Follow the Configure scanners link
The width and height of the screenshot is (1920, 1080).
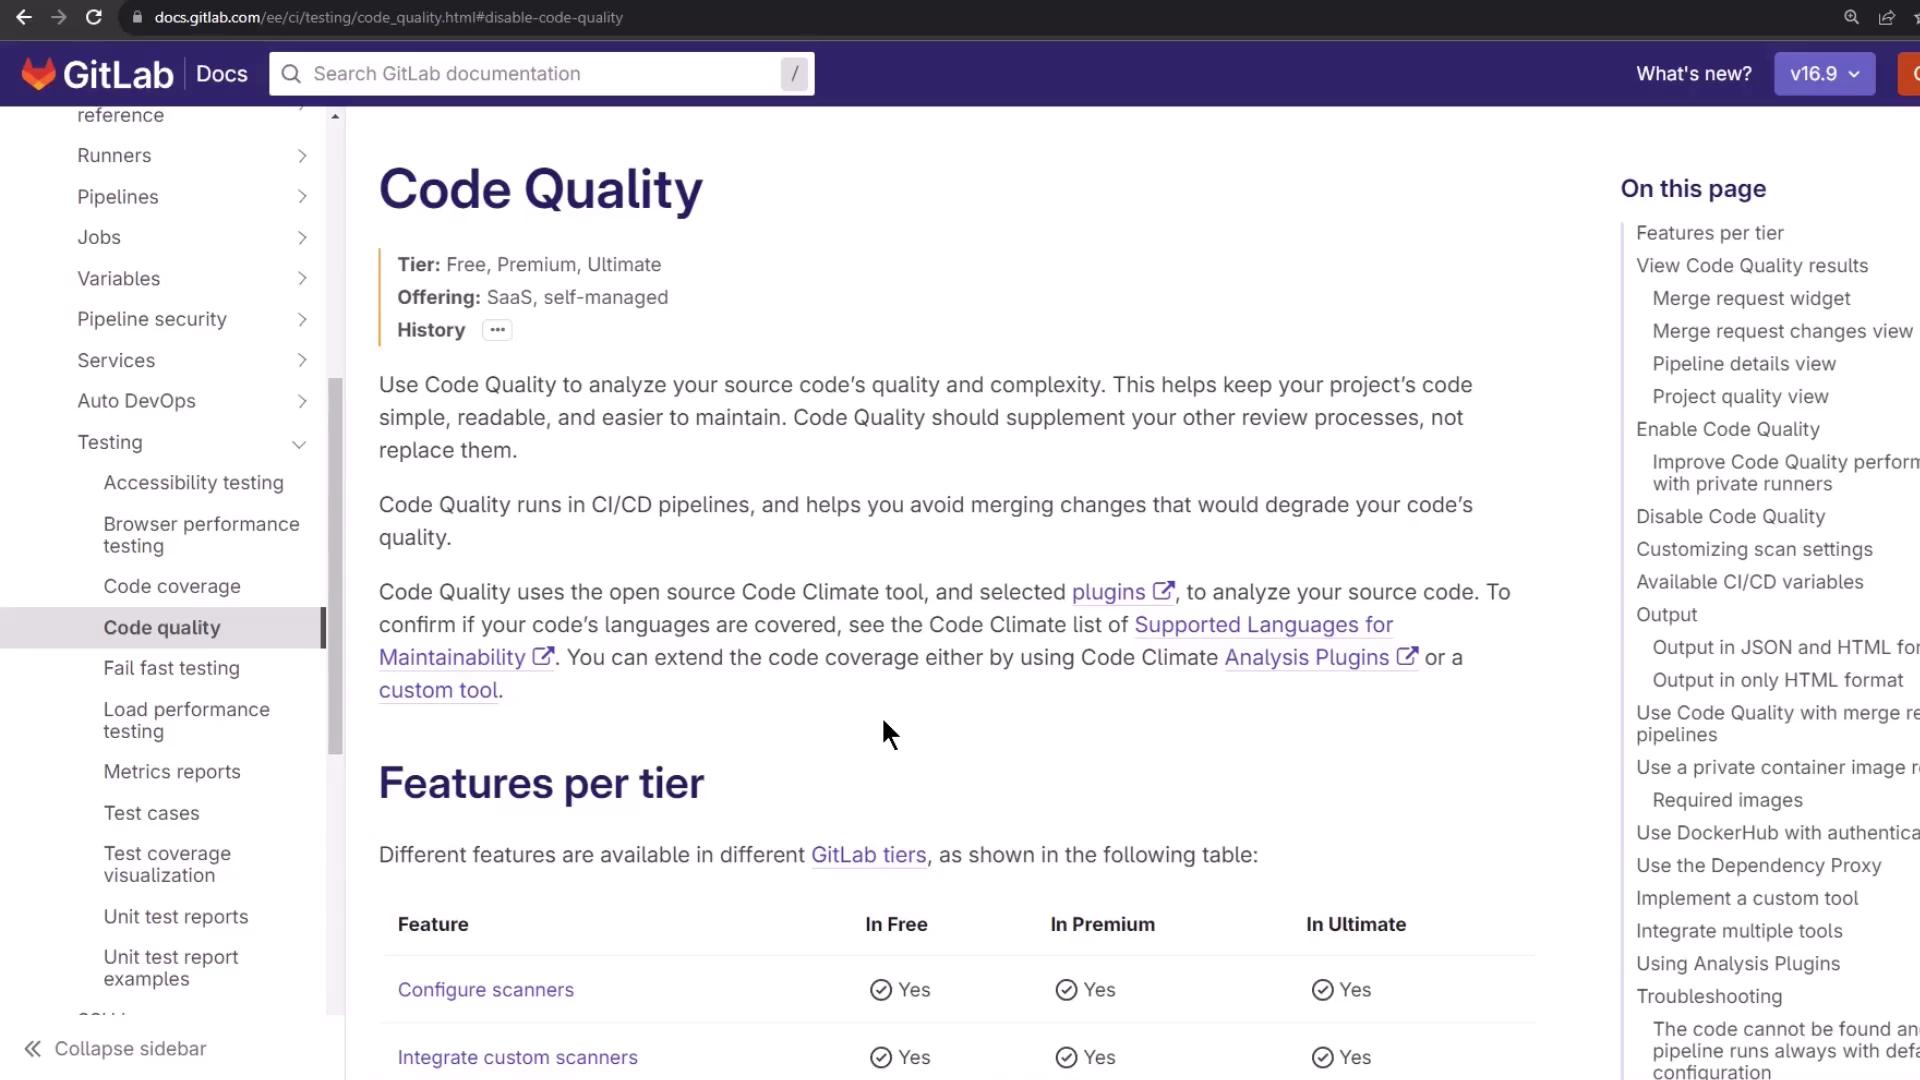[485, 989]
